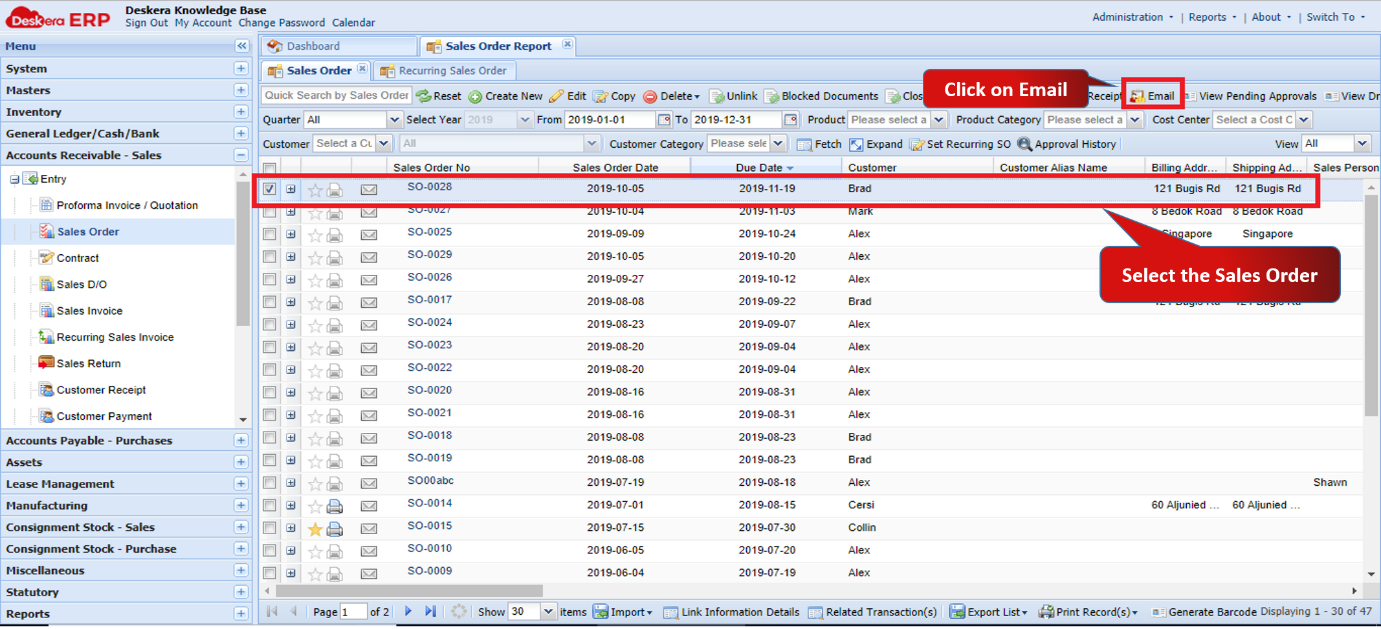
Task: Click View Pending Approvals
Action: click(x=1250, y=96)
